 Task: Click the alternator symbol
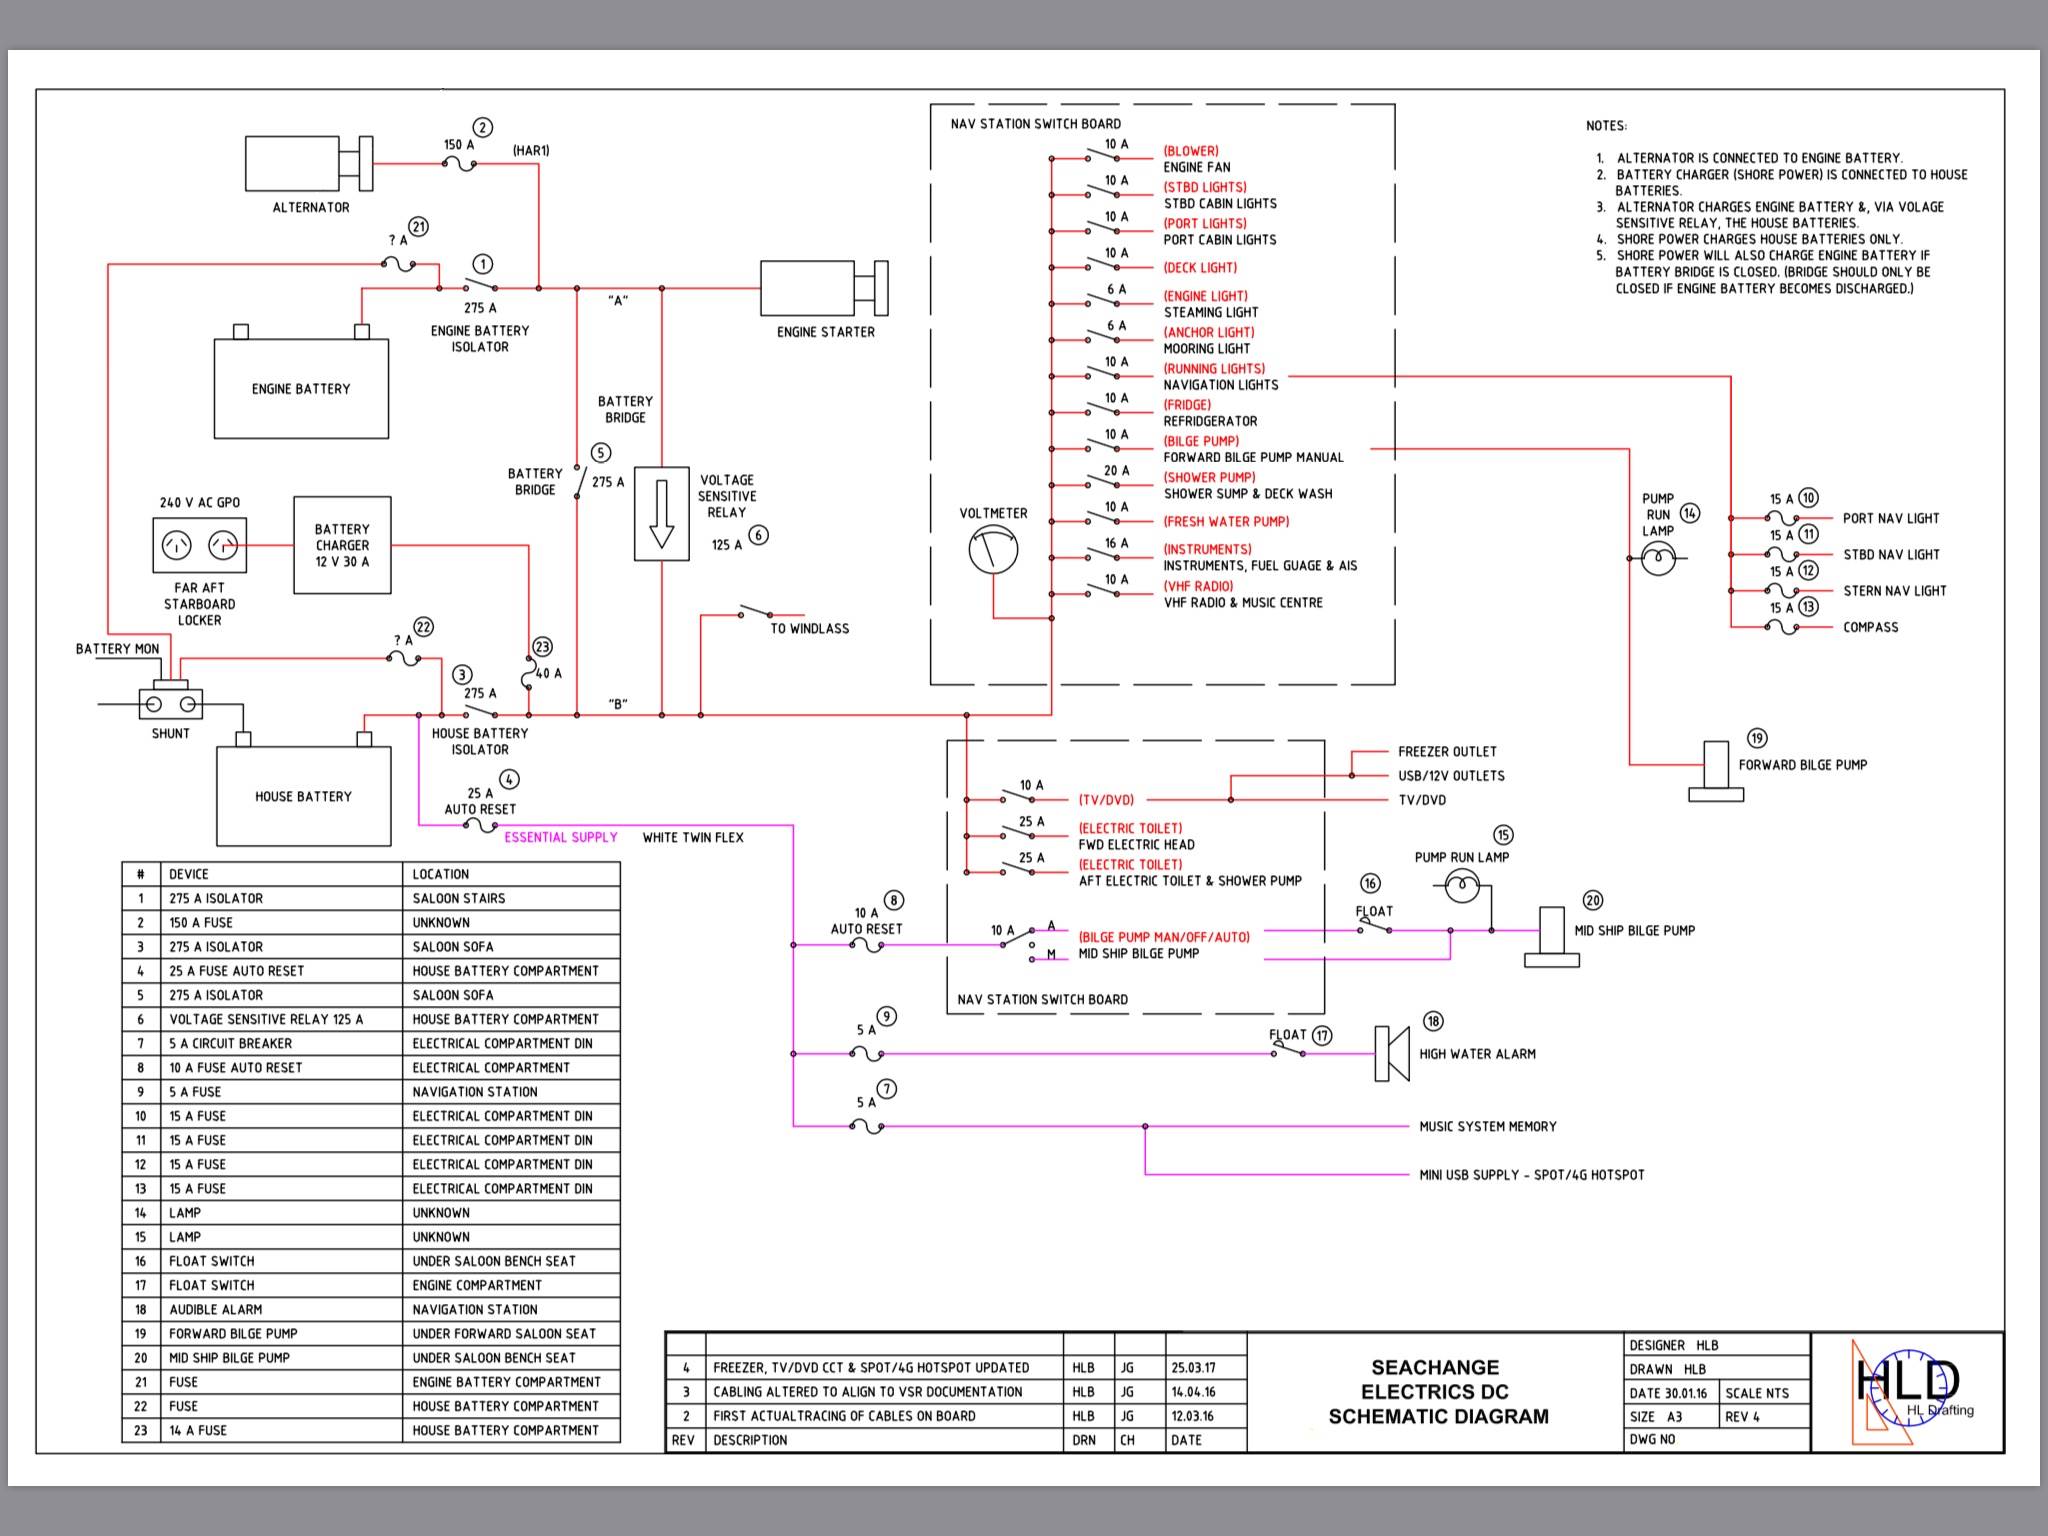(300, 163)
